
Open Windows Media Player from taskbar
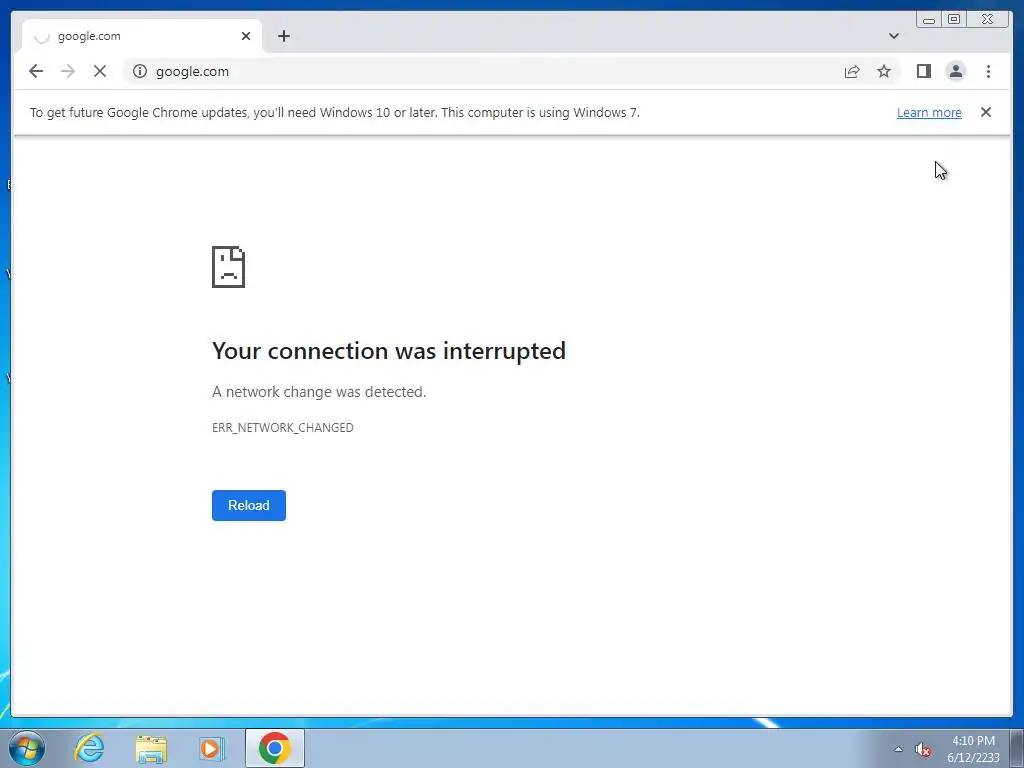[x=211, y=748]
